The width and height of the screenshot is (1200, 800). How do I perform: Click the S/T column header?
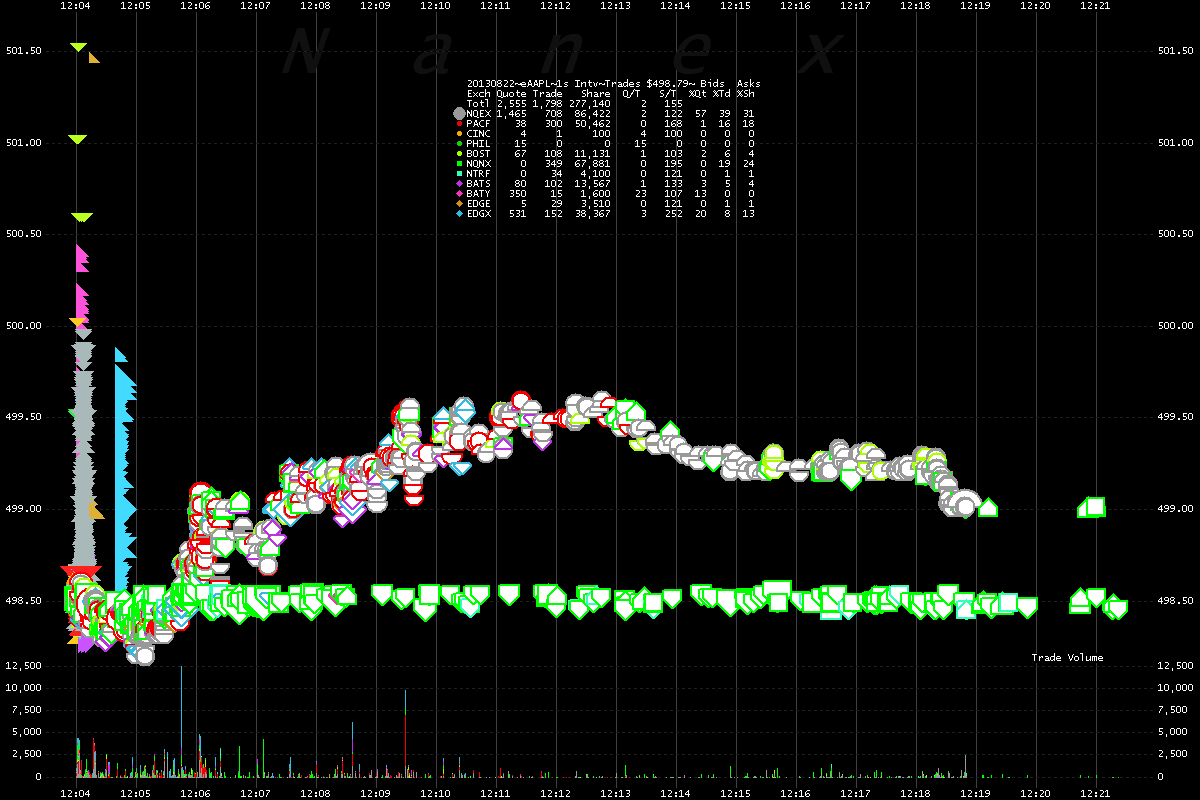pyautogui.click(x=668, y=94)
